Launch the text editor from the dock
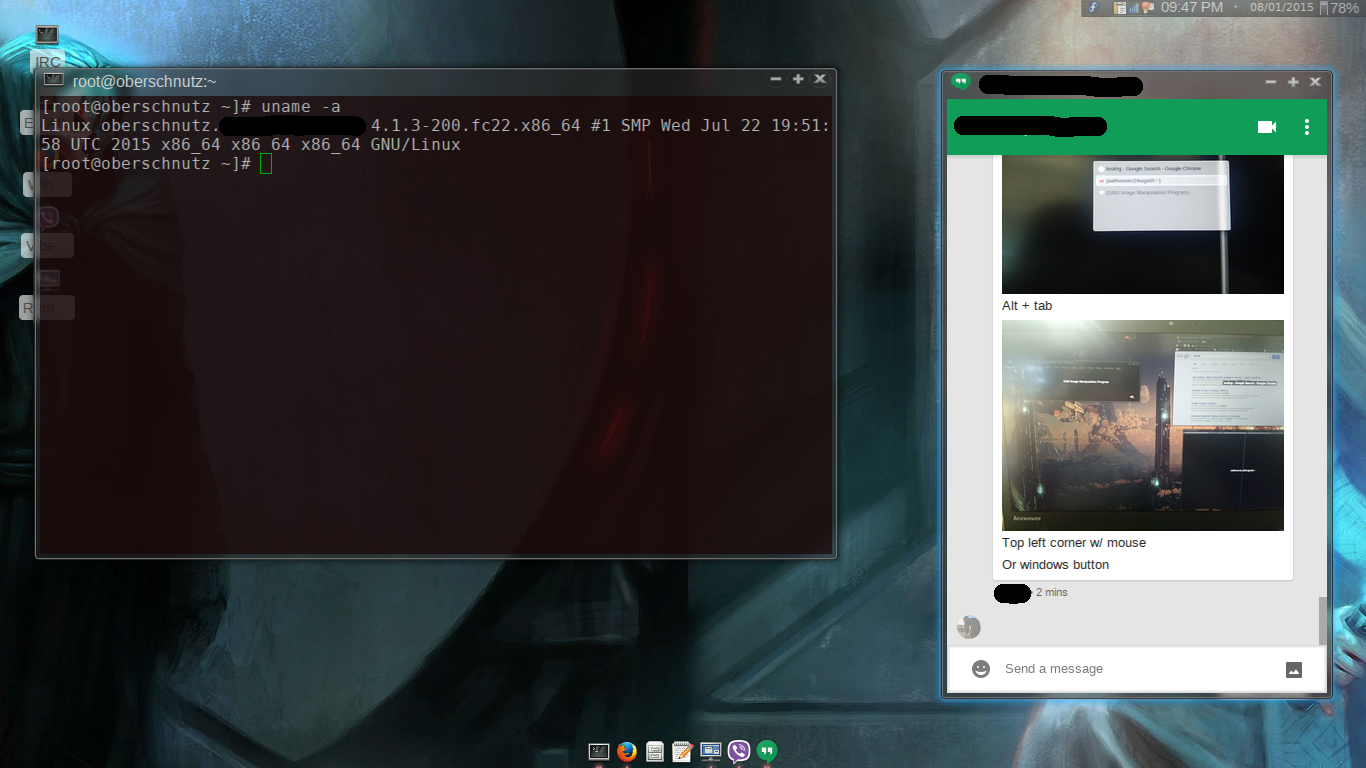Image resolution: width=1366 pixels, height=768 pixels. (x=683, y=751)
